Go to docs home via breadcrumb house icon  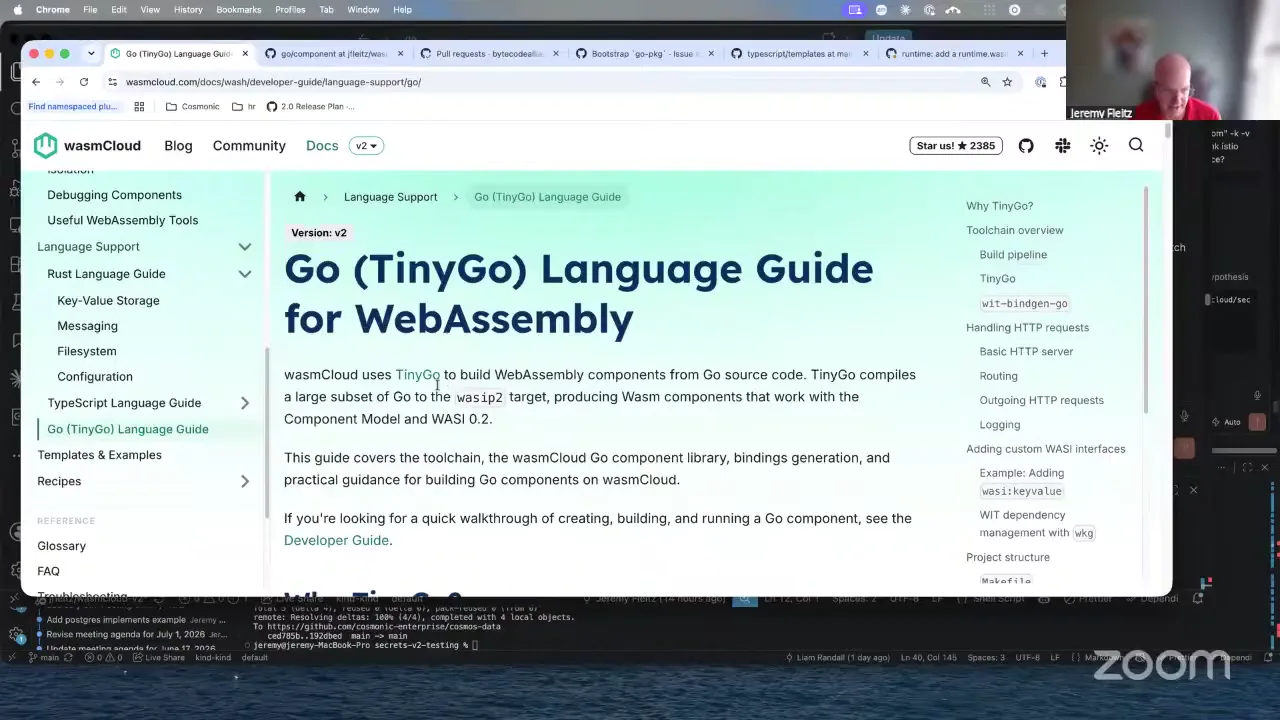[300, 197]
